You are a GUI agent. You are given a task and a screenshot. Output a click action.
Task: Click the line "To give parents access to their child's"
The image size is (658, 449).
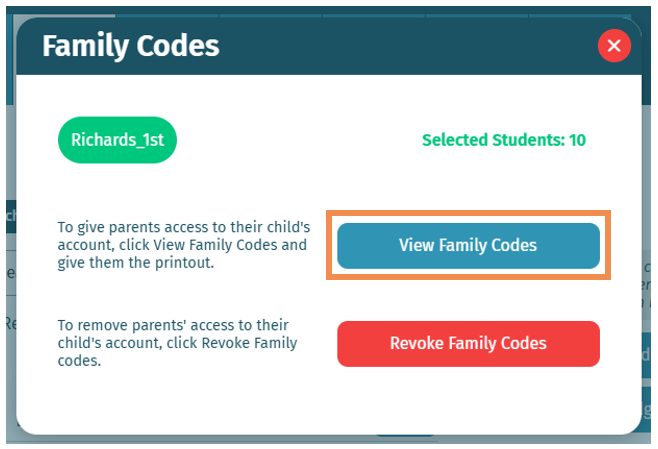[x=183, y=227]
